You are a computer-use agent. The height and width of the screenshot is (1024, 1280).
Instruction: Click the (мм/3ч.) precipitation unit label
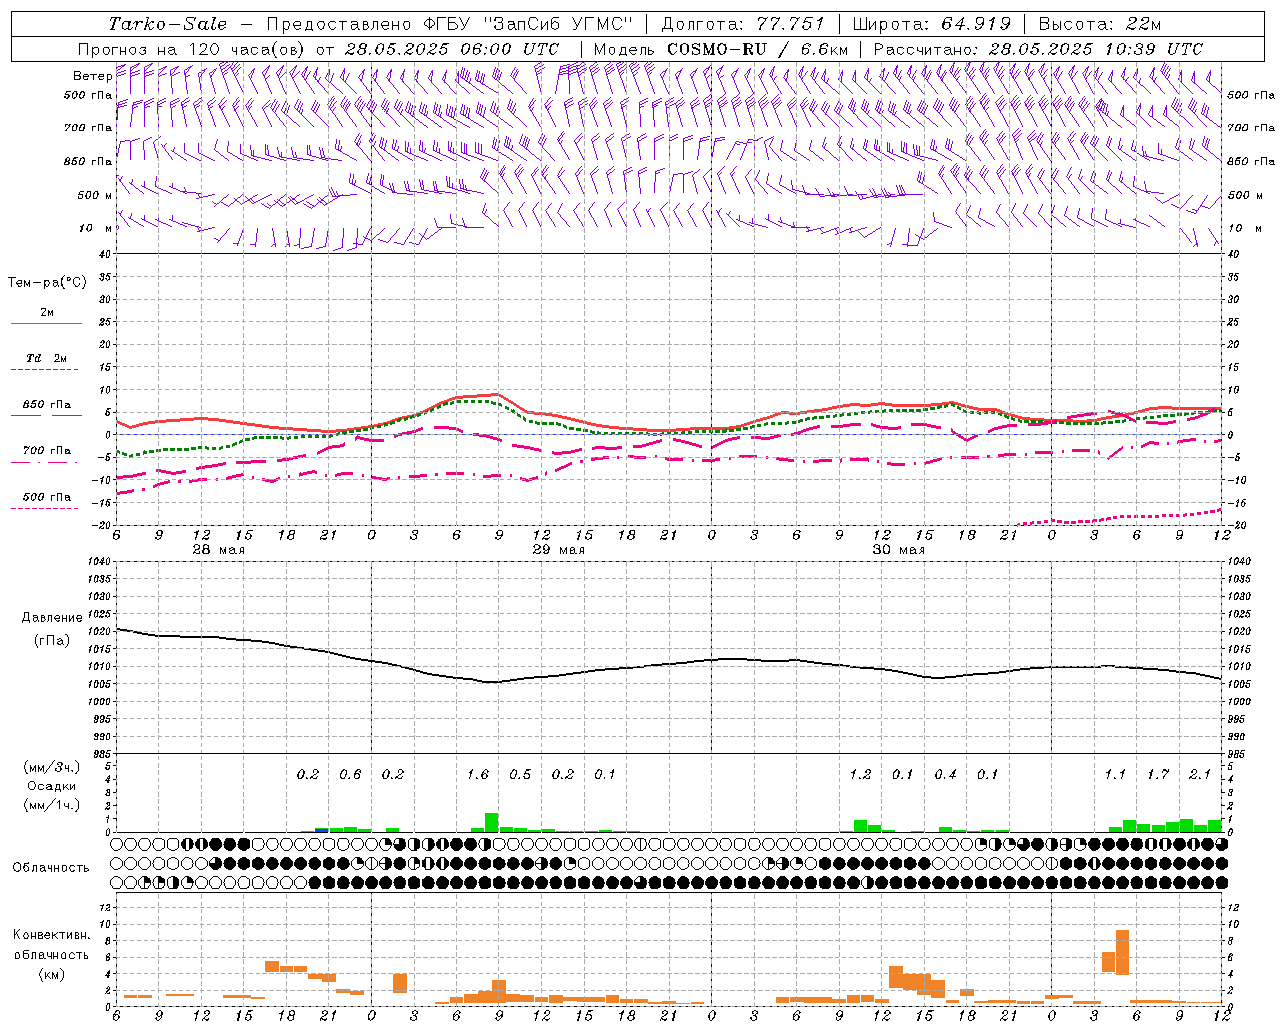coord(50,767)
